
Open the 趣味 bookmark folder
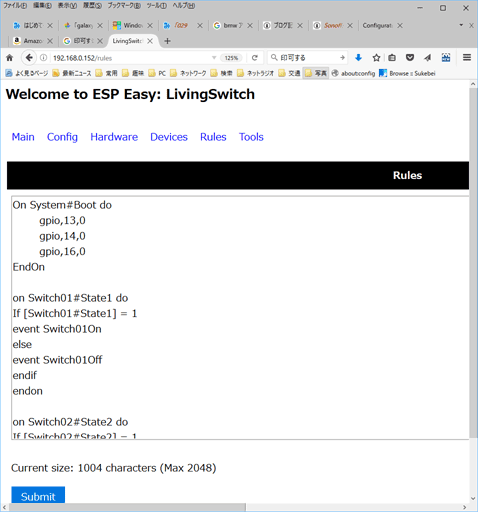click(x=133, y=73)
